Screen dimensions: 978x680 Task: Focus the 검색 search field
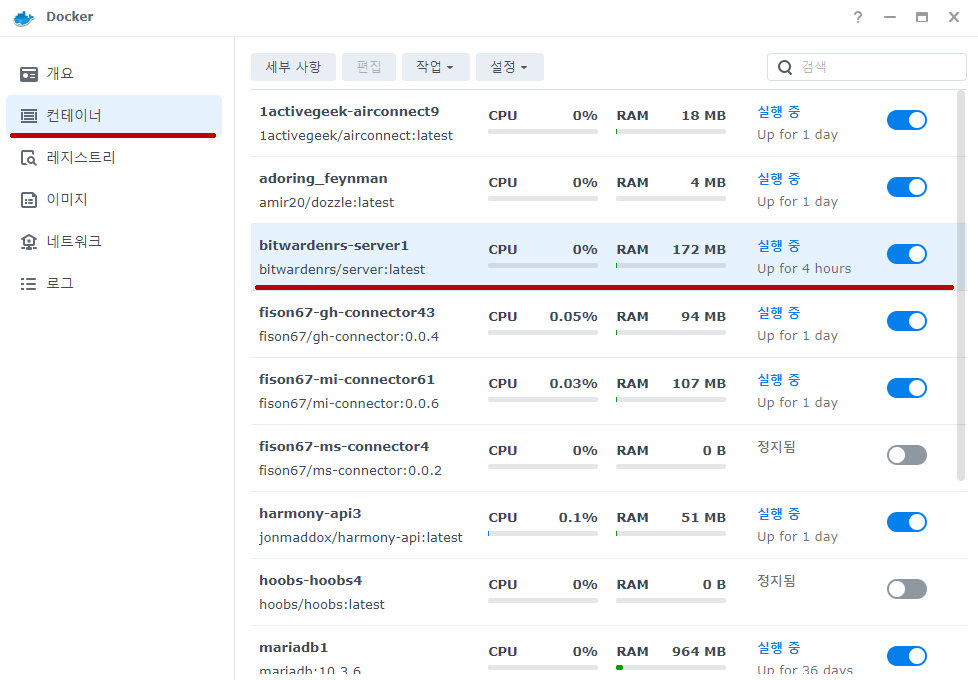[x=866, y=67]
